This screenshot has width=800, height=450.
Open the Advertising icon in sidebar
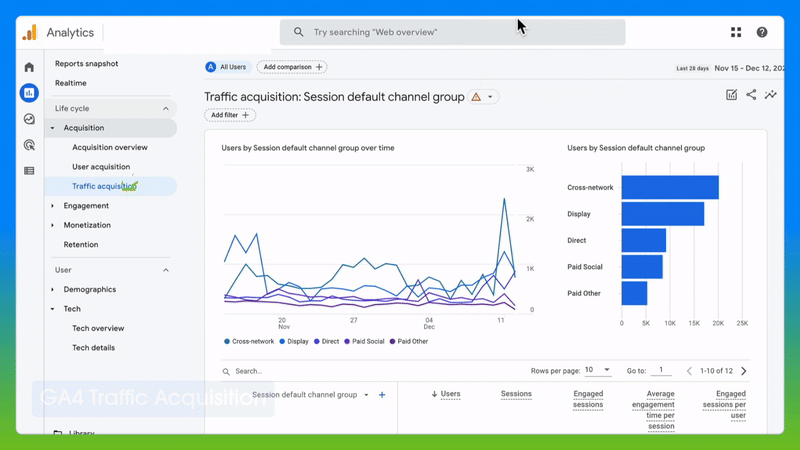[29, 145]
